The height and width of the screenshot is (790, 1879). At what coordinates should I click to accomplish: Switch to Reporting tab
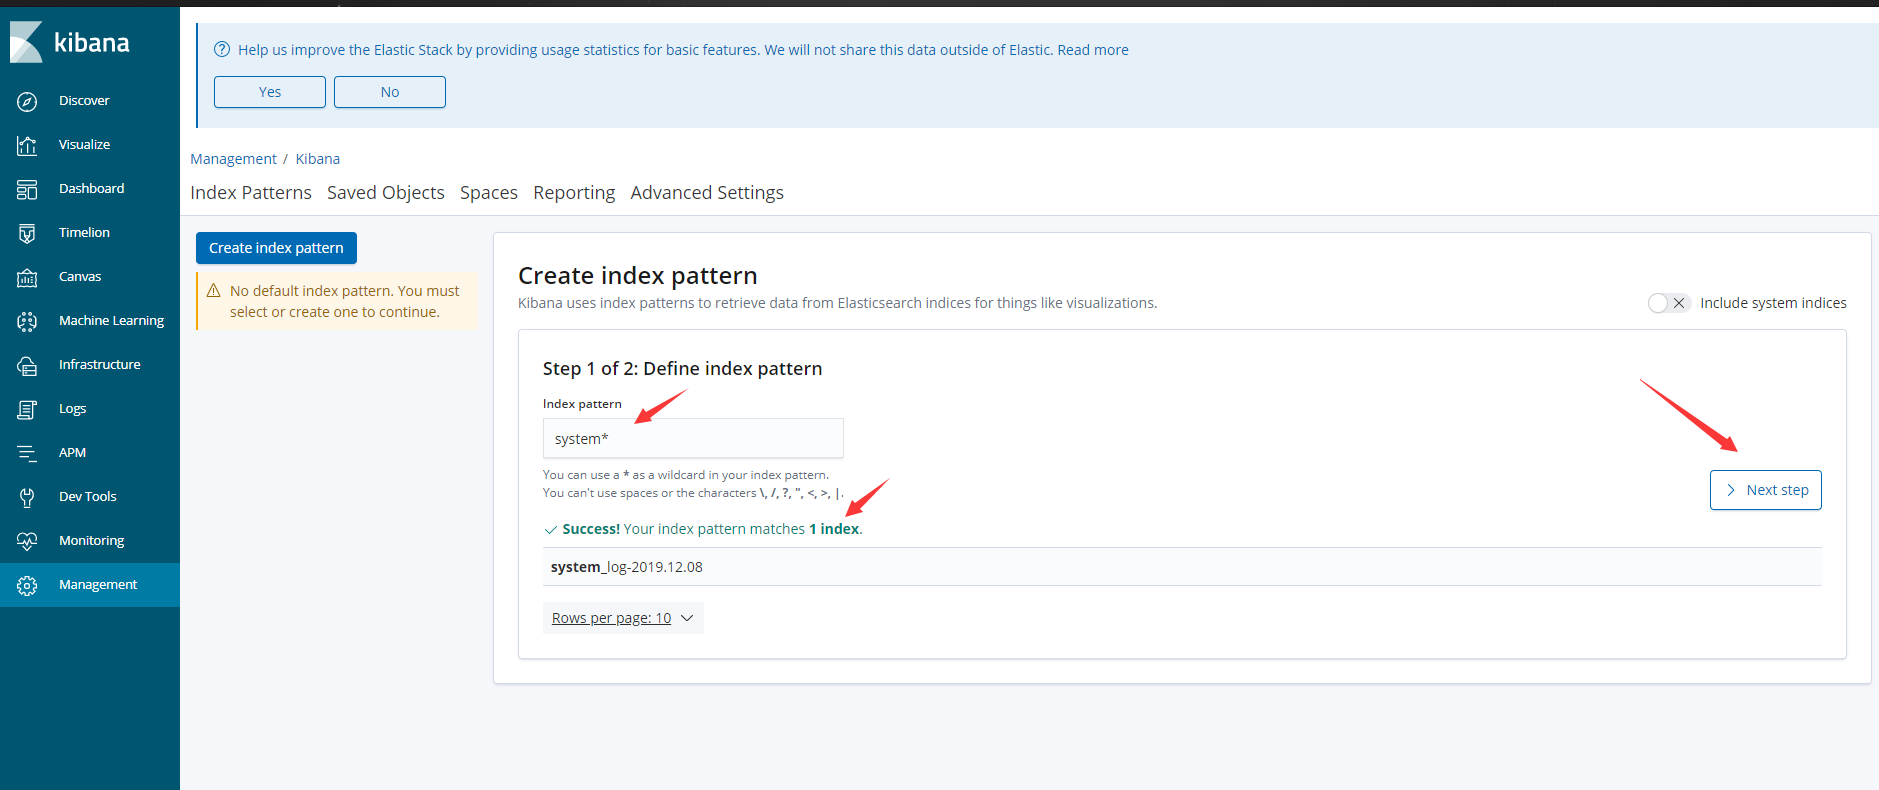coord(574,193)
